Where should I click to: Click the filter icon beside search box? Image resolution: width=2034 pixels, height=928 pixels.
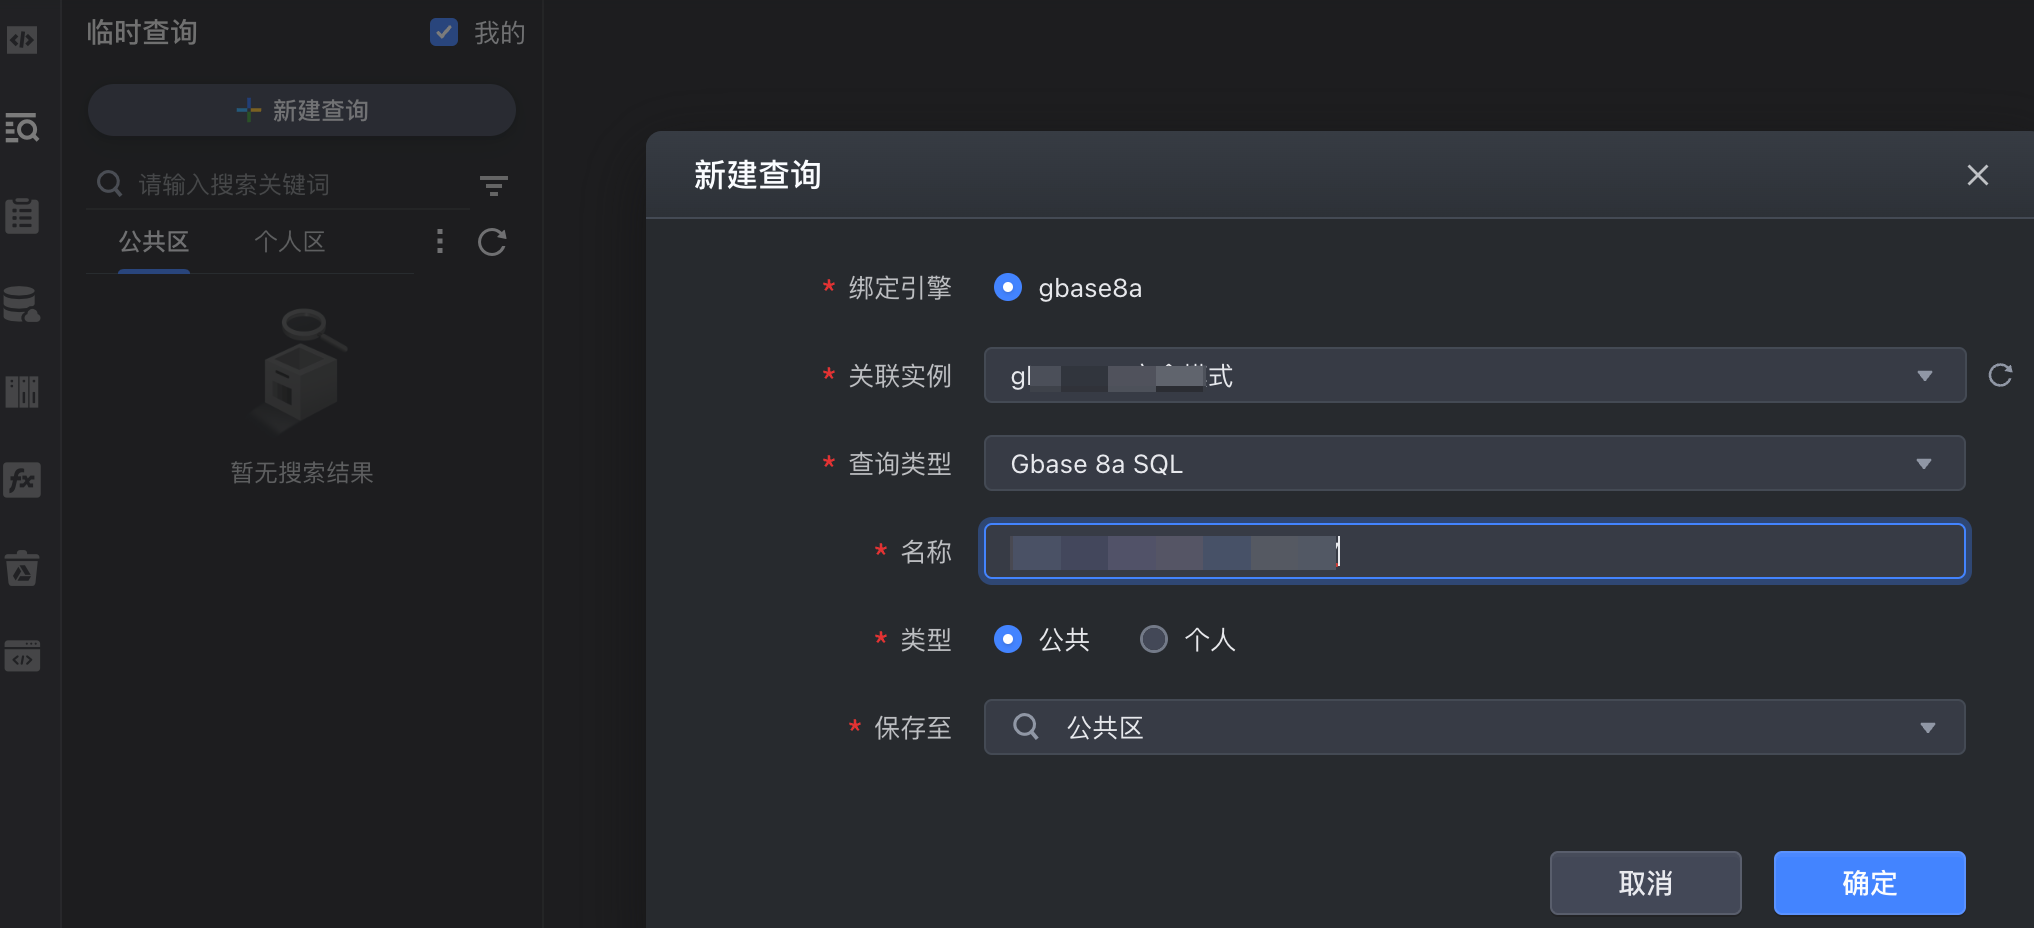(x=493, y=185)
